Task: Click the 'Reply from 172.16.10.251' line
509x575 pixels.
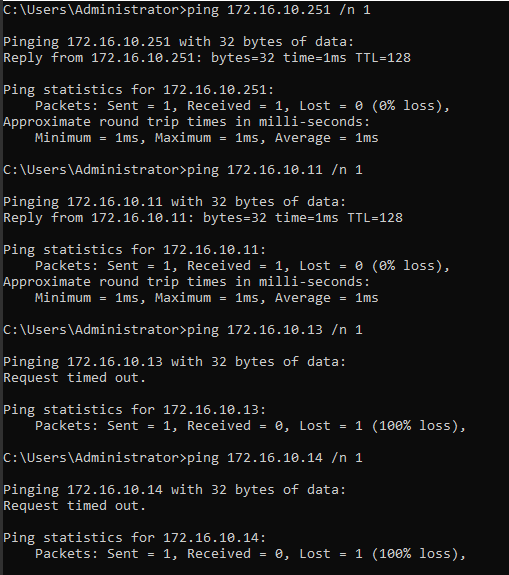Action: click(207, 58)
